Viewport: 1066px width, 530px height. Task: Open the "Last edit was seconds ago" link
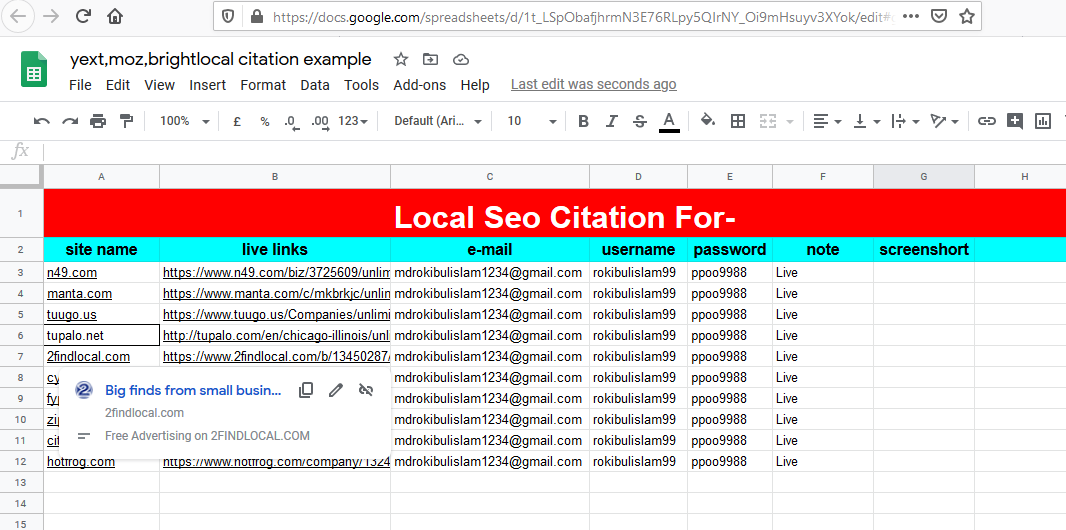coord(593,85)
